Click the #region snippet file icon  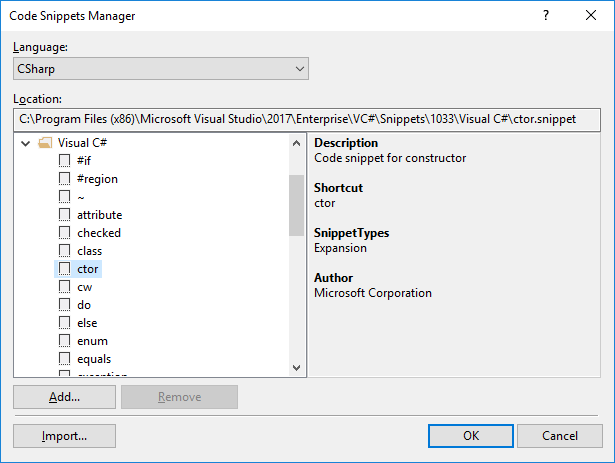[x=65, y=179]
